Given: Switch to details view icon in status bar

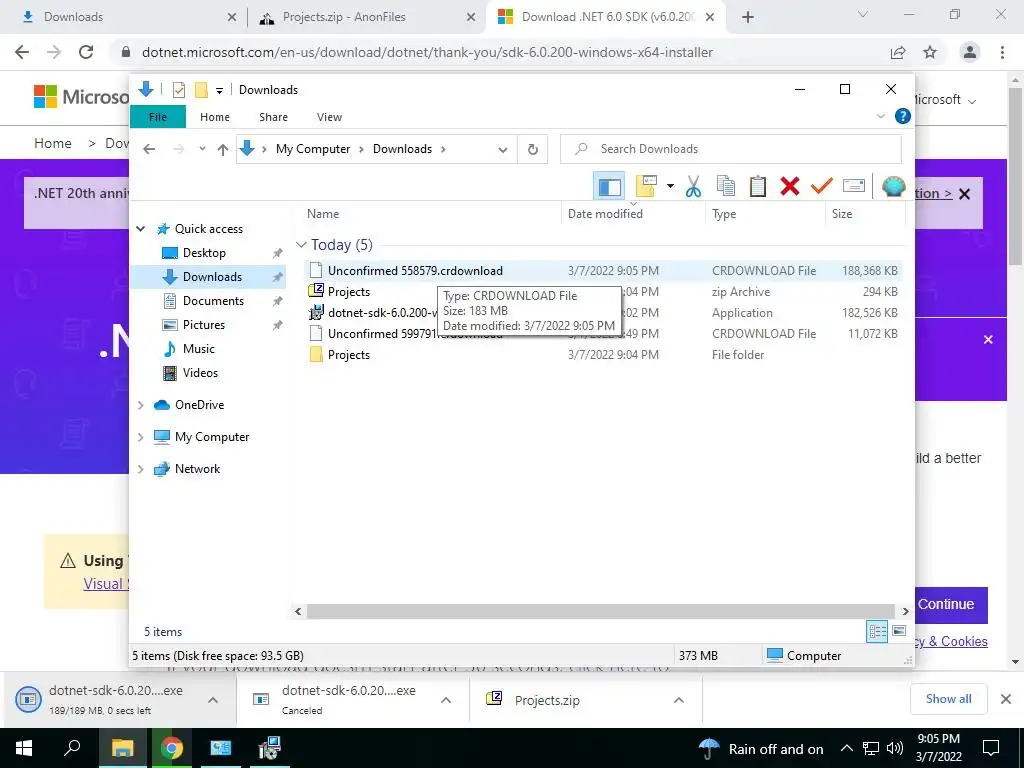Looking at the screenshot, I should [877, 631].
